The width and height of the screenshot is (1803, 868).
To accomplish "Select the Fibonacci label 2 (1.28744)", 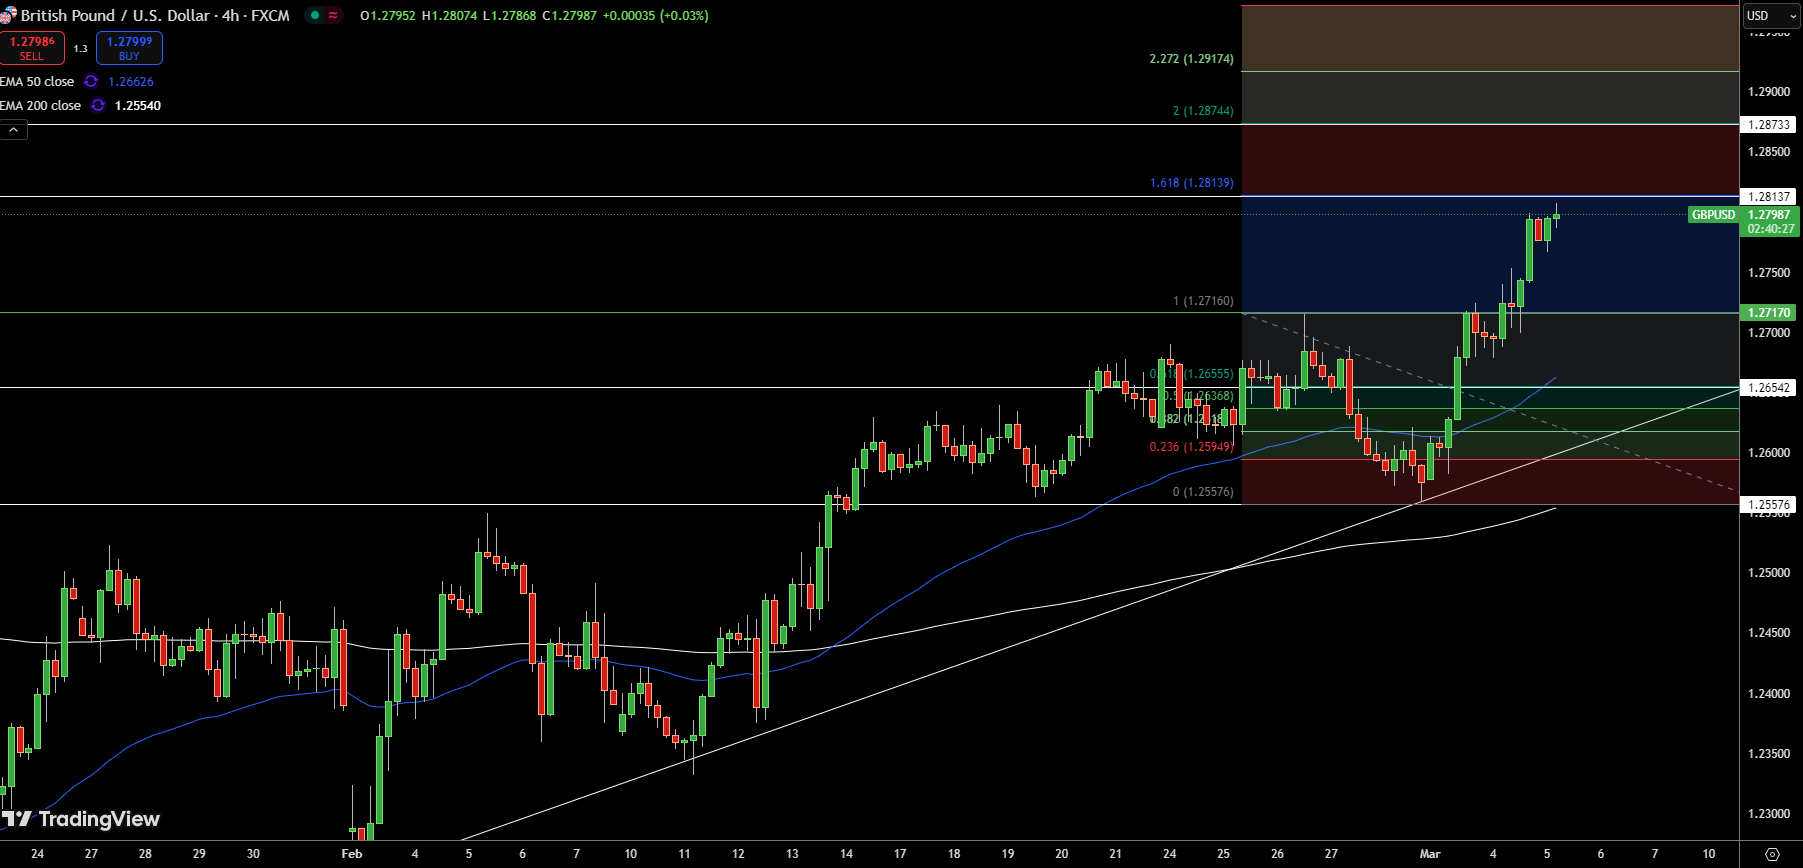I will click(x=1203, y=111).
